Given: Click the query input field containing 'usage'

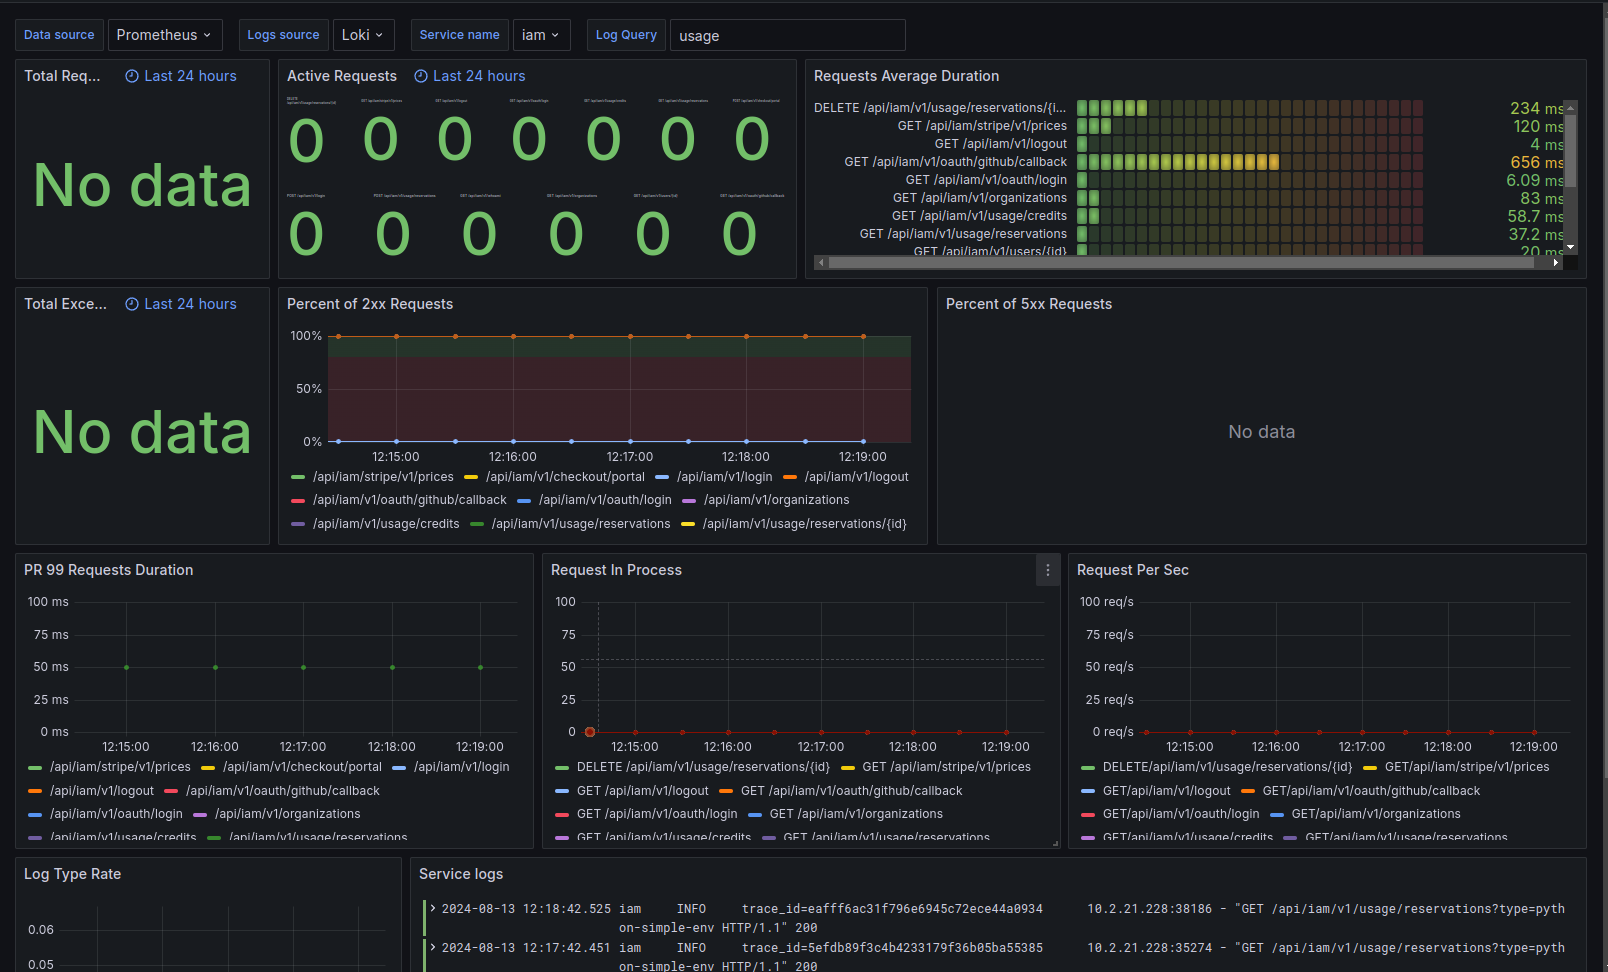Looking at the screenshot, I should click(787, 35).
